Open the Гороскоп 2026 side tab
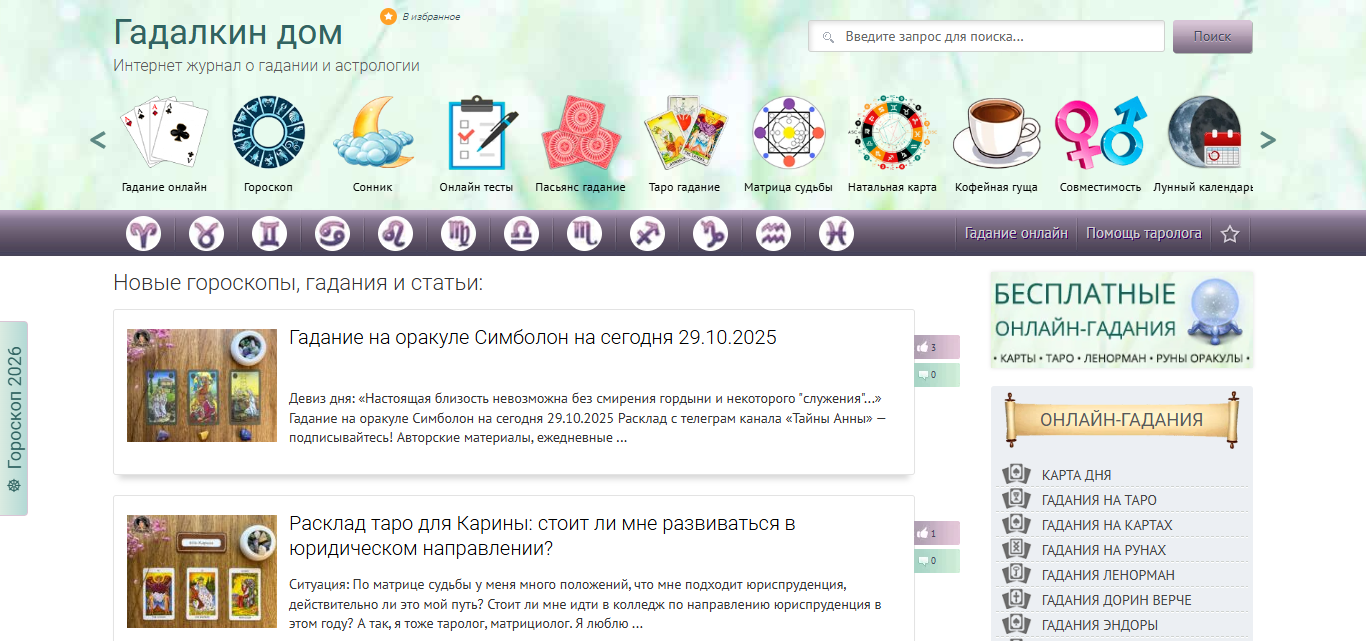This screenshot has width=1366, height=641. 14,418
